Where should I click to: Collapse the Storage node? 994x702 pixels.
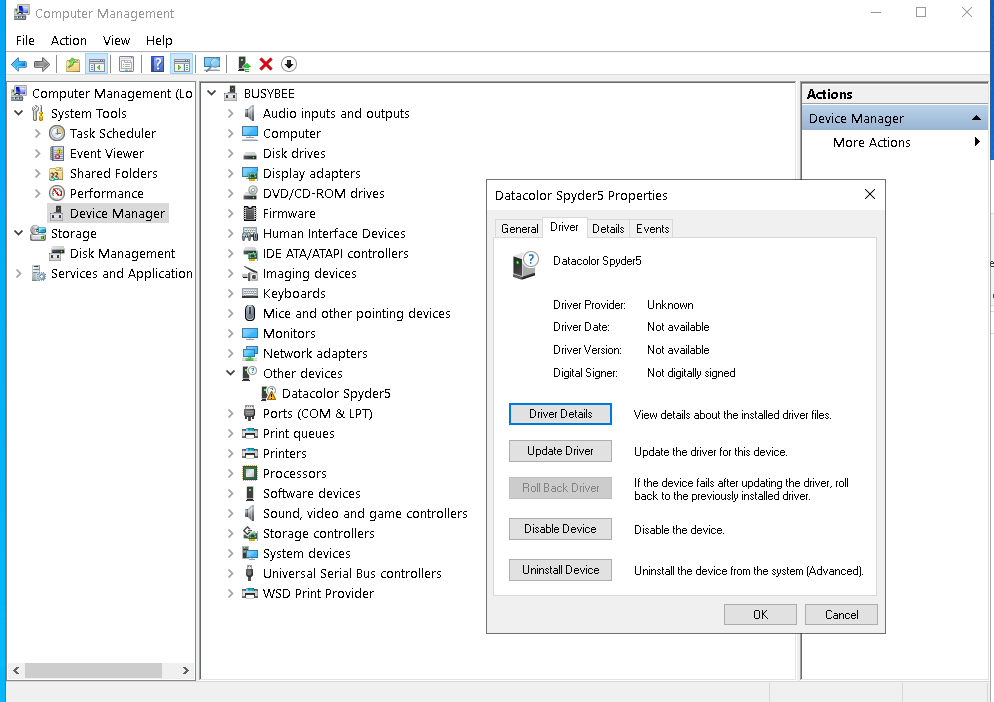coord(18,233)
